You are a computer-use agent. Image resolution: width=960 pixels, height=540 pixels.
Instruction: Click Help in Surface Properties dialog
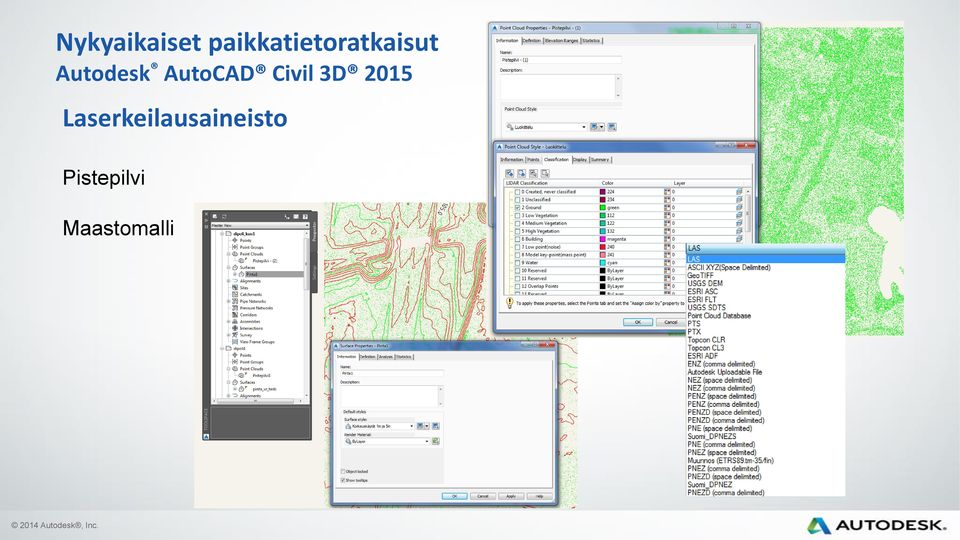539,496
